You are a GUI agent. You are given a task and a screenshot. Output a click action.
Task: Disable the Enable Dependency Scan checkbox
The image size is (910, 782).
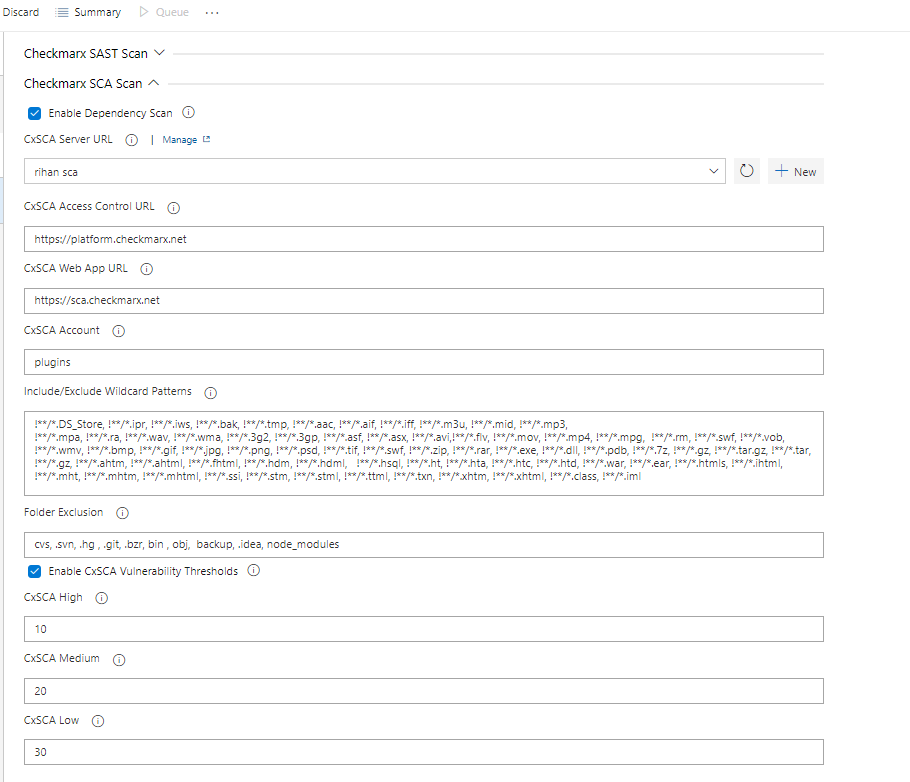[34, 113]
